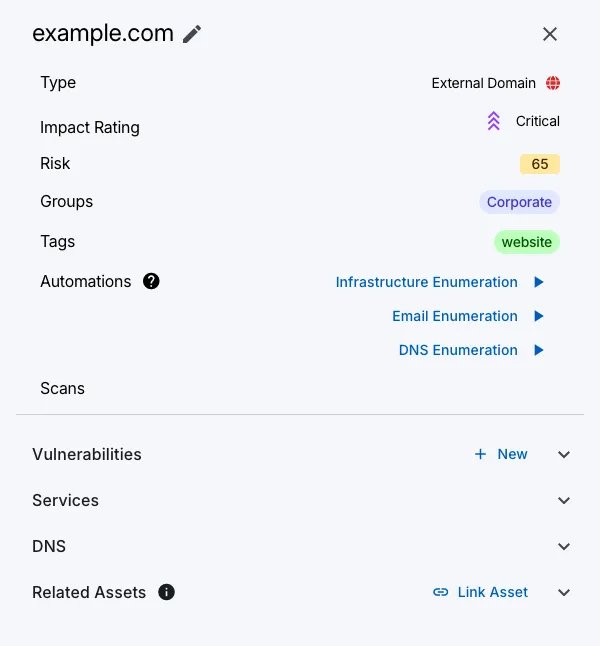Viewport: 600px width, 646px height.
Task: Close the example.com asset panel
Action: tap(550, 34)
